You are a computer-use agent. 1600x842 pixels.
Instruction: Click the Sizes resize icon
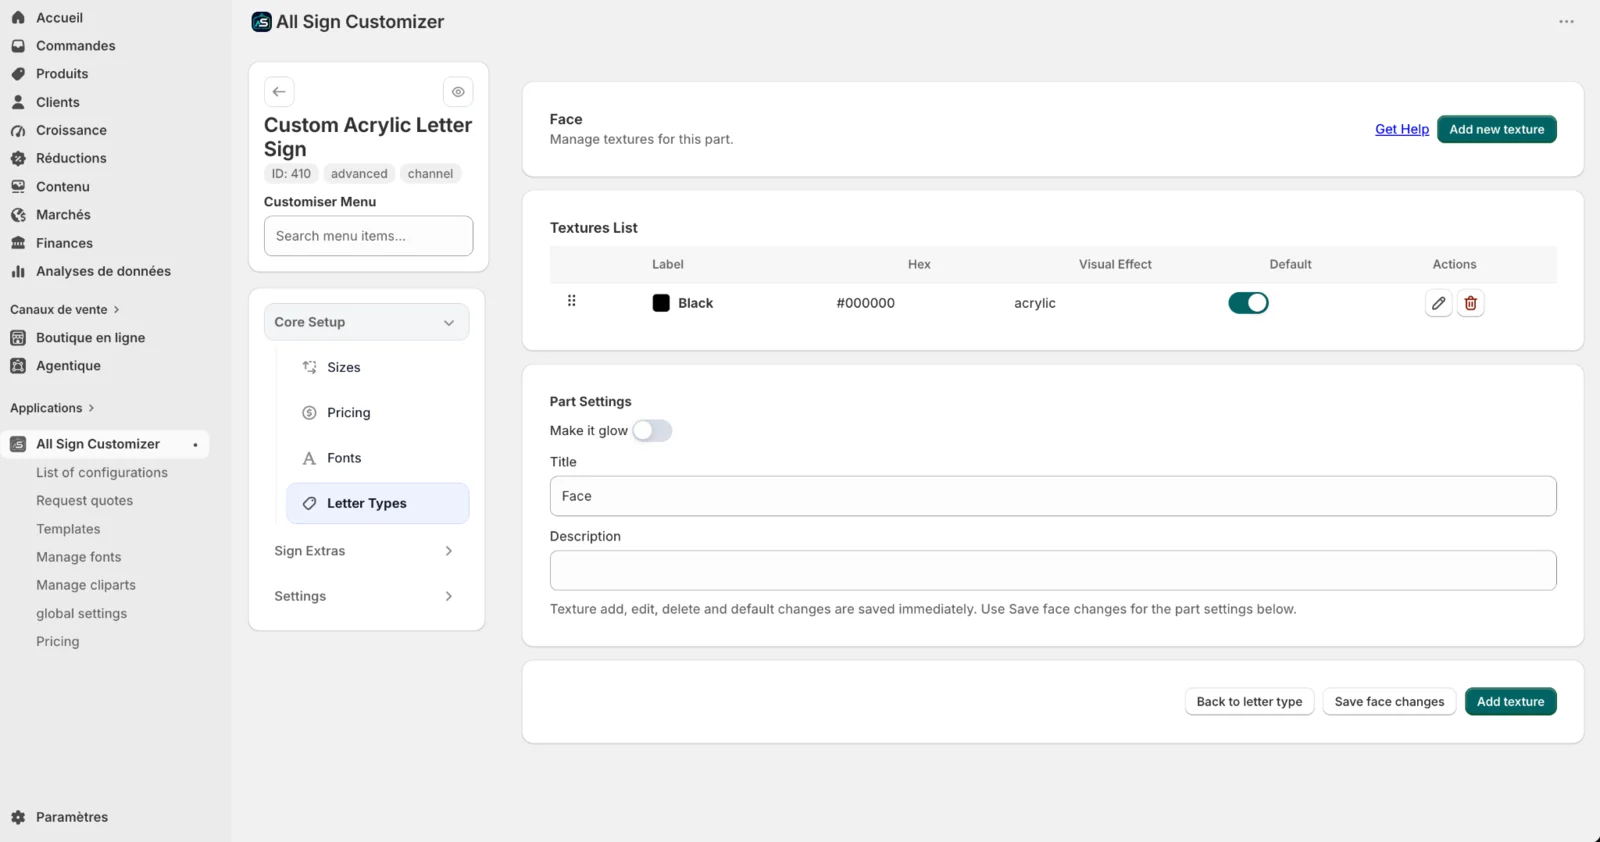click(x=310, y=367)
